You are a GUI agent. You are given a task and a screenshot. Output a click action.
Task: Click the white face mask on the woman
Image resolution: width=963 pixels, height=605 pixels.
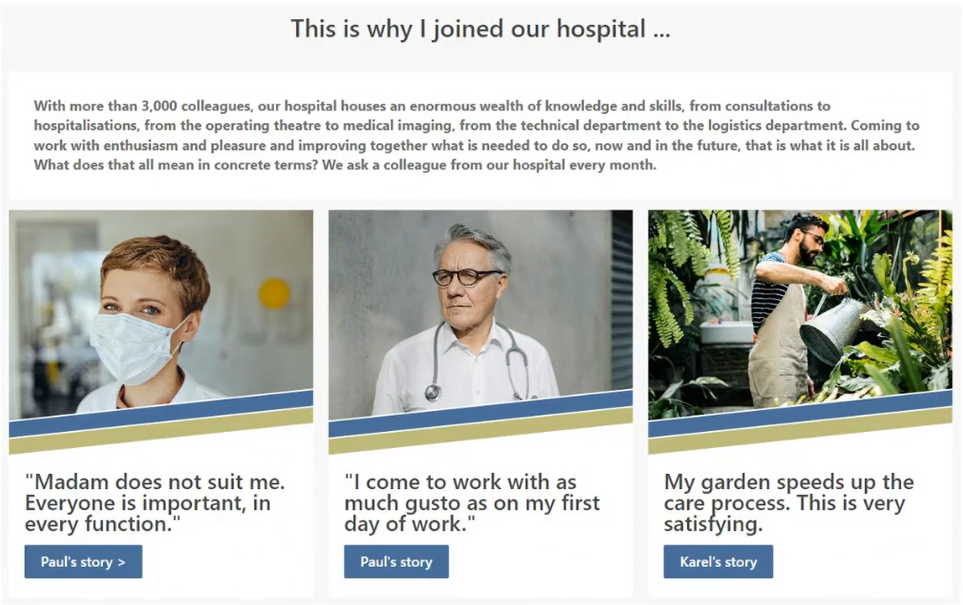(x=136, y=347)
